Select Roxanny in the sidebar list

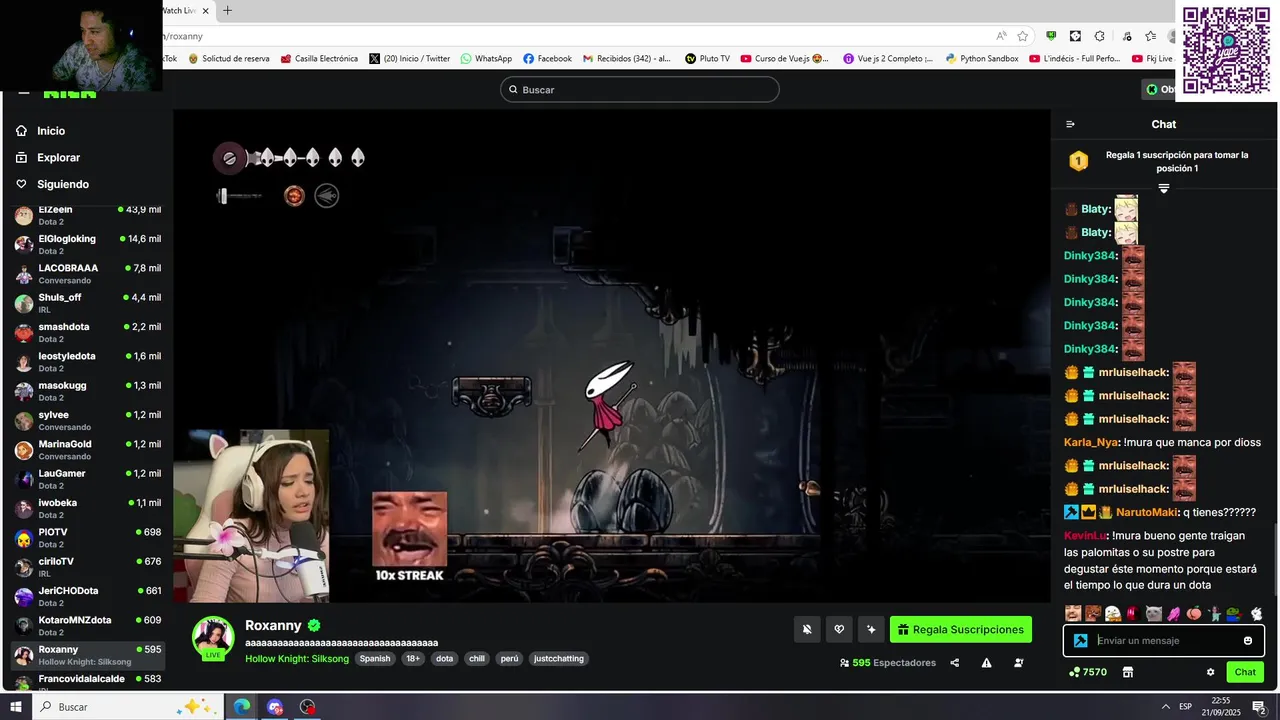(x=87, y=655)
